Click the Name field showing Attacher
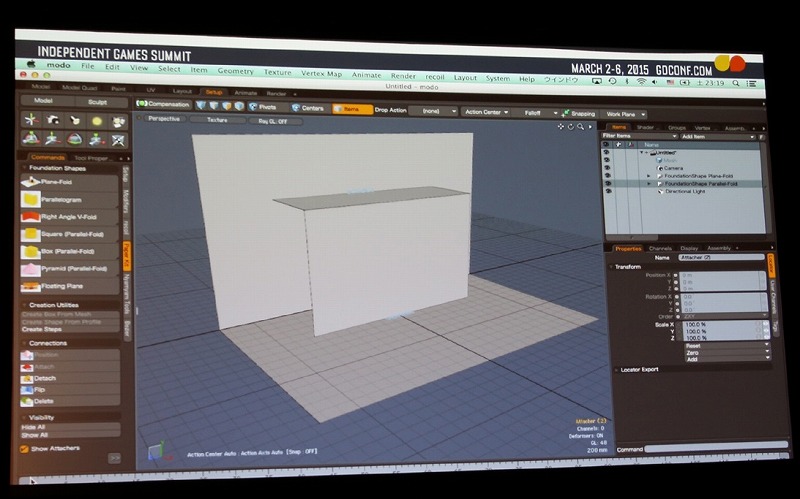Viewport: 800px width, 499px height. tap(721, 258)
